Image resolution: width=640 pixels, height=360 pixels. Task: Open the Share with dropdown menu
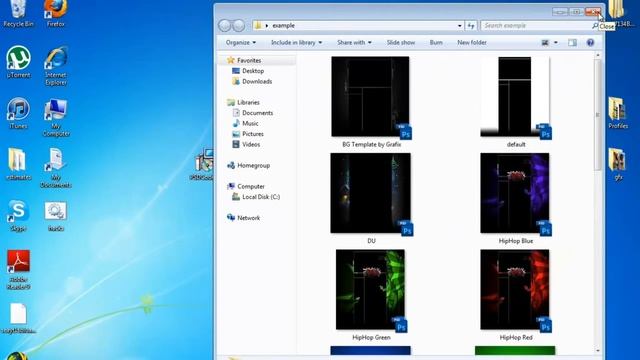click(354, 42)
